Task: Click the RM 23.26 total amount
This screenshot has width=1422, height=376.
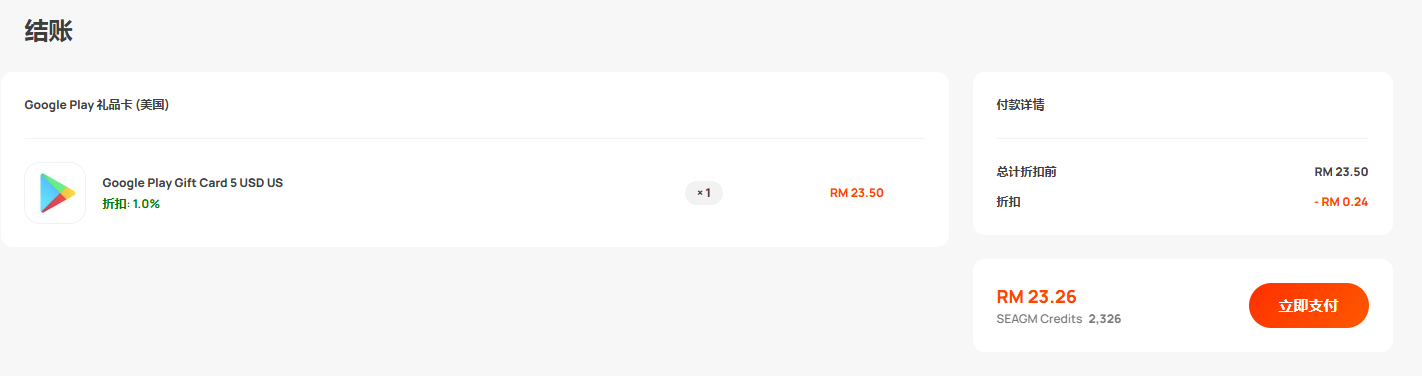Action: [1037, 297]
